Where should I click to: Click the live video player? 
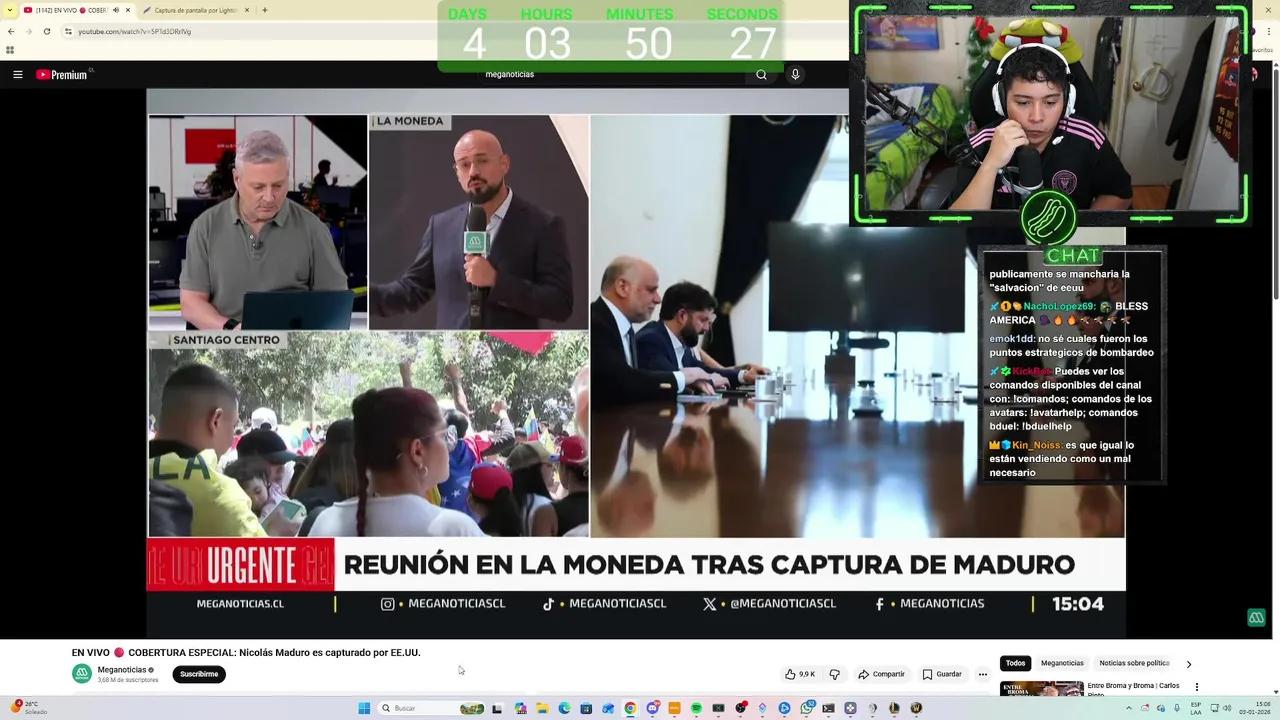tap(636, 364)
